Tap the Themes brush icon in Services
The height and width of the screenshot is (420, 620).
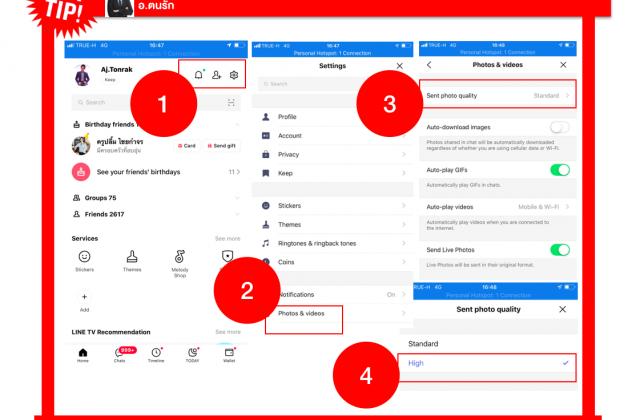coord(131,256)
